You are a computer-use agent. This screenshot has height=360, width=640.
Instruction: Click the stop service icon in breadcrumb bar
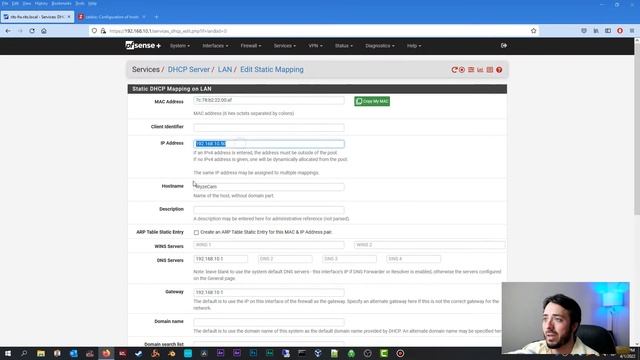[x=462, y=70]
